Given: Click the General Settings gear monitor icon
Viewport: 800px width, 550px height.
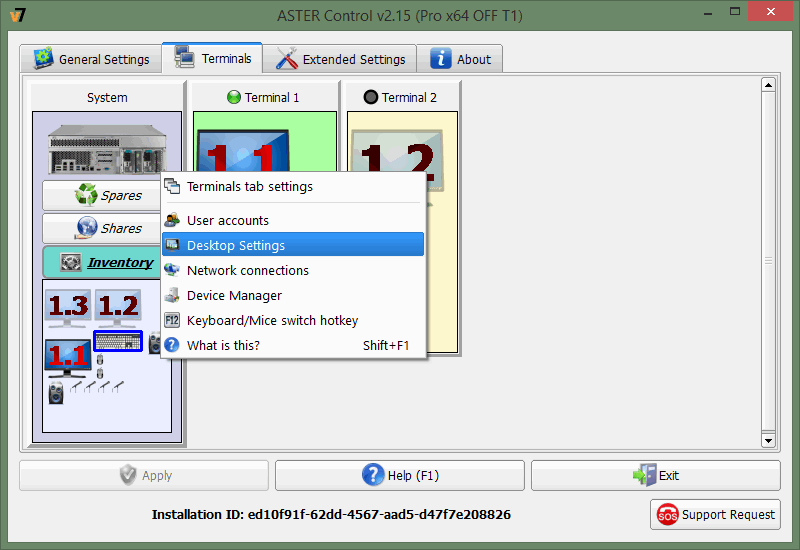Looking at the screenshot, I should click(x=43, y=58).
